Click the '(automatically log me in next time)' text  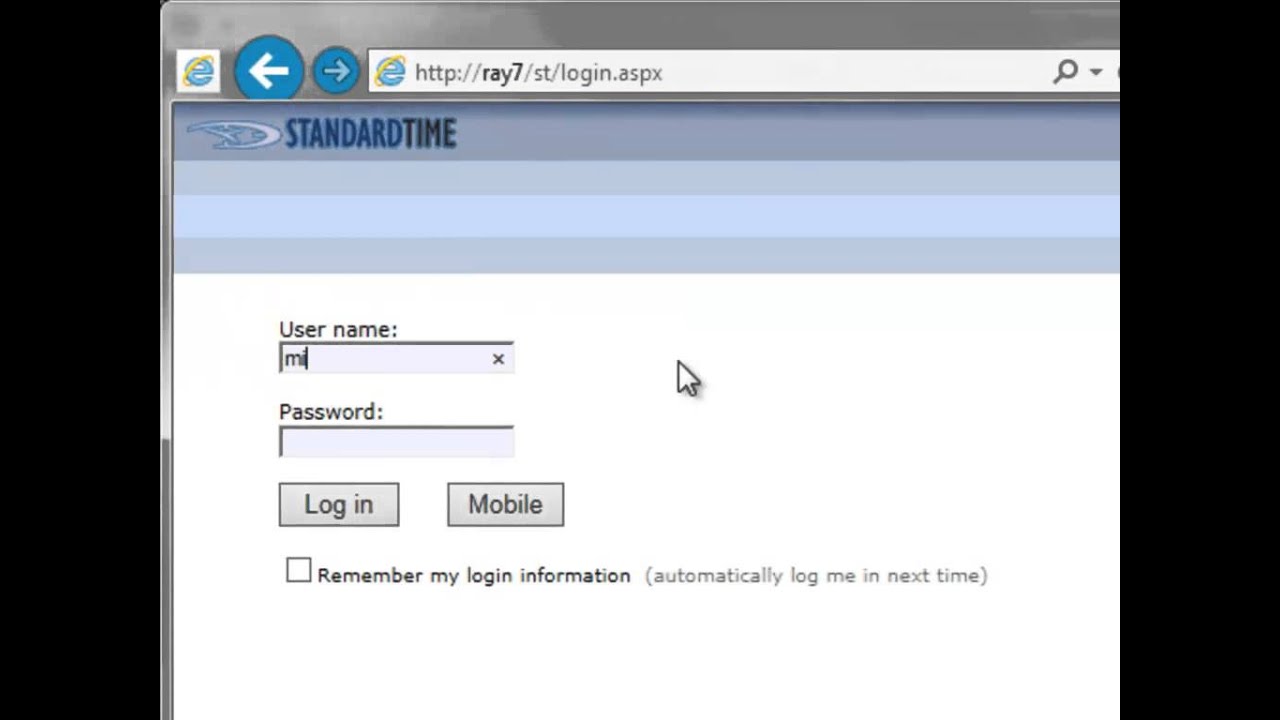click(x=816, y=576)
